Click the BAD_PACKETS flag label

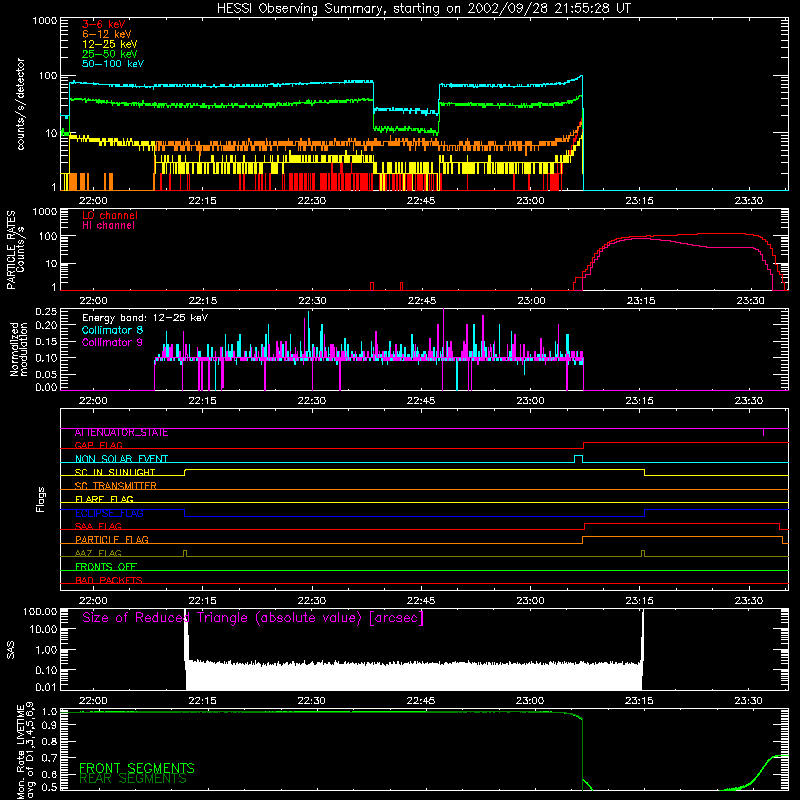point(109,580)
